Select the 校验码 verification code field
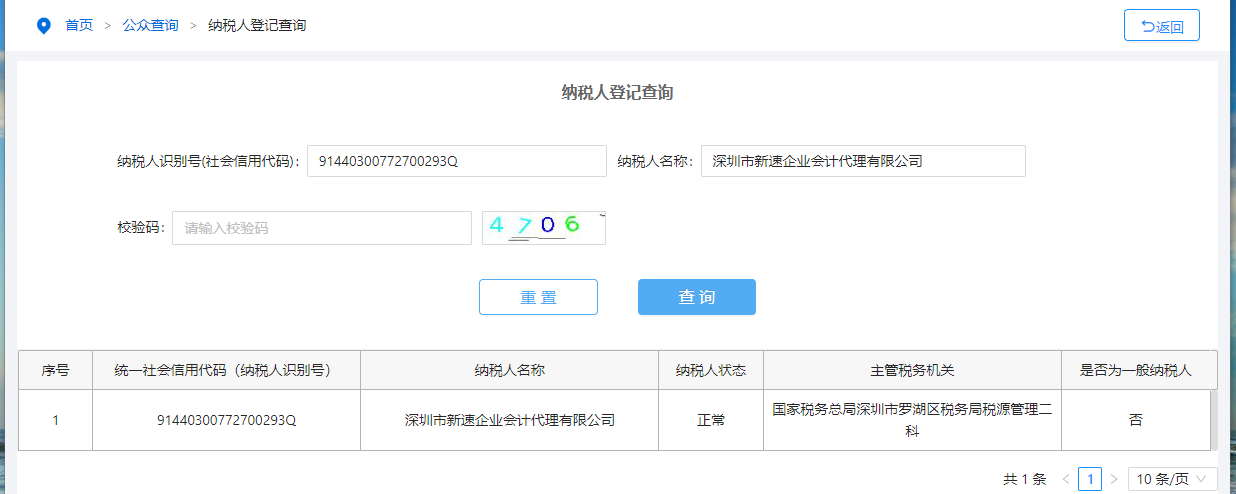1236x494 pixels. (321, 228)
